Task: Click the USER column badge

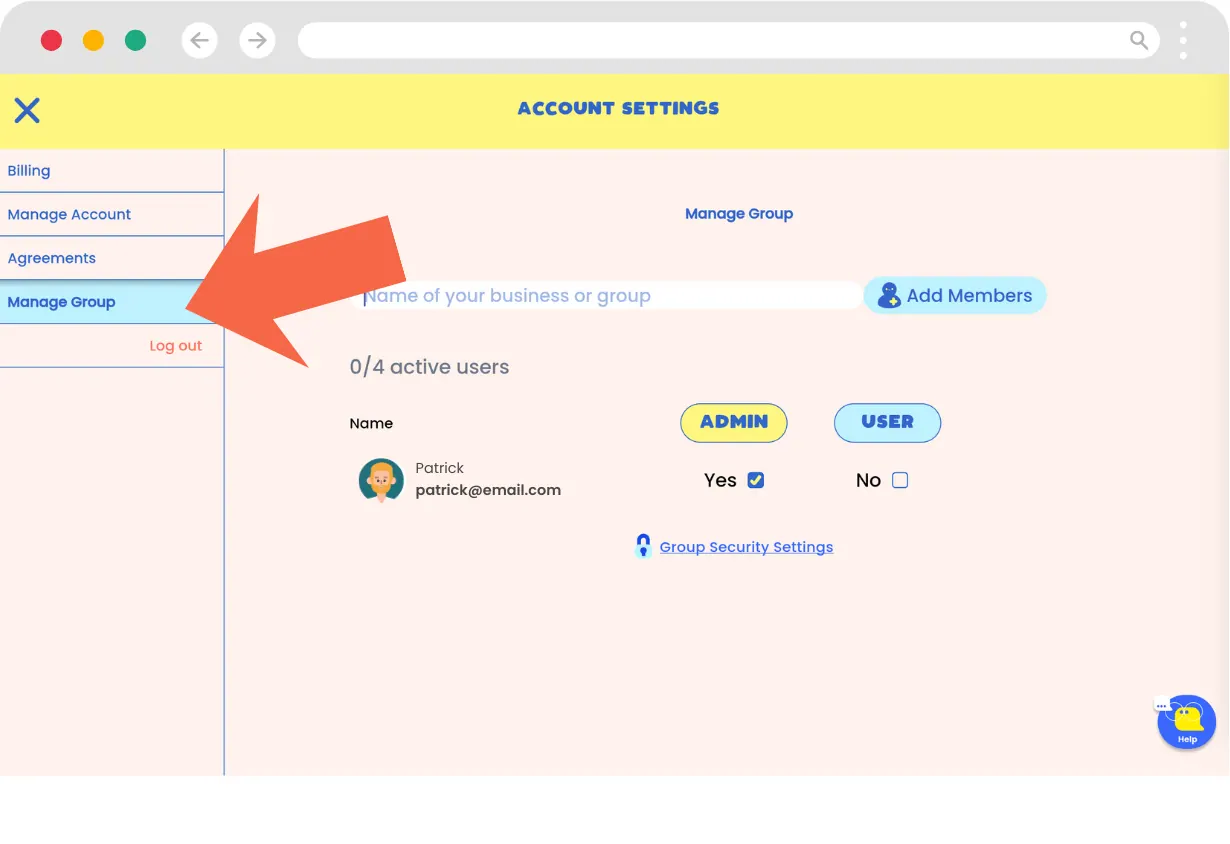Action: [888, 422]
